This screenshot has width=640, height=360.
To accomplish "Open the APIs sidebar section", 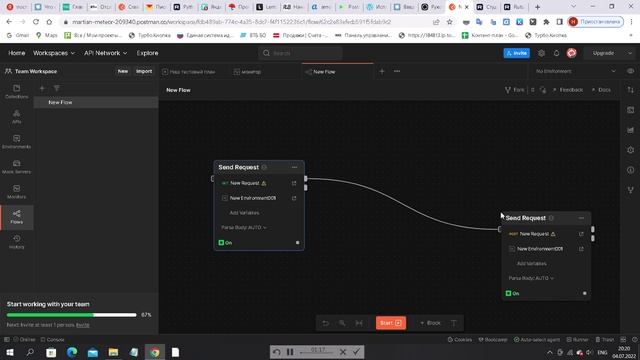I will (x=16, y=117).
